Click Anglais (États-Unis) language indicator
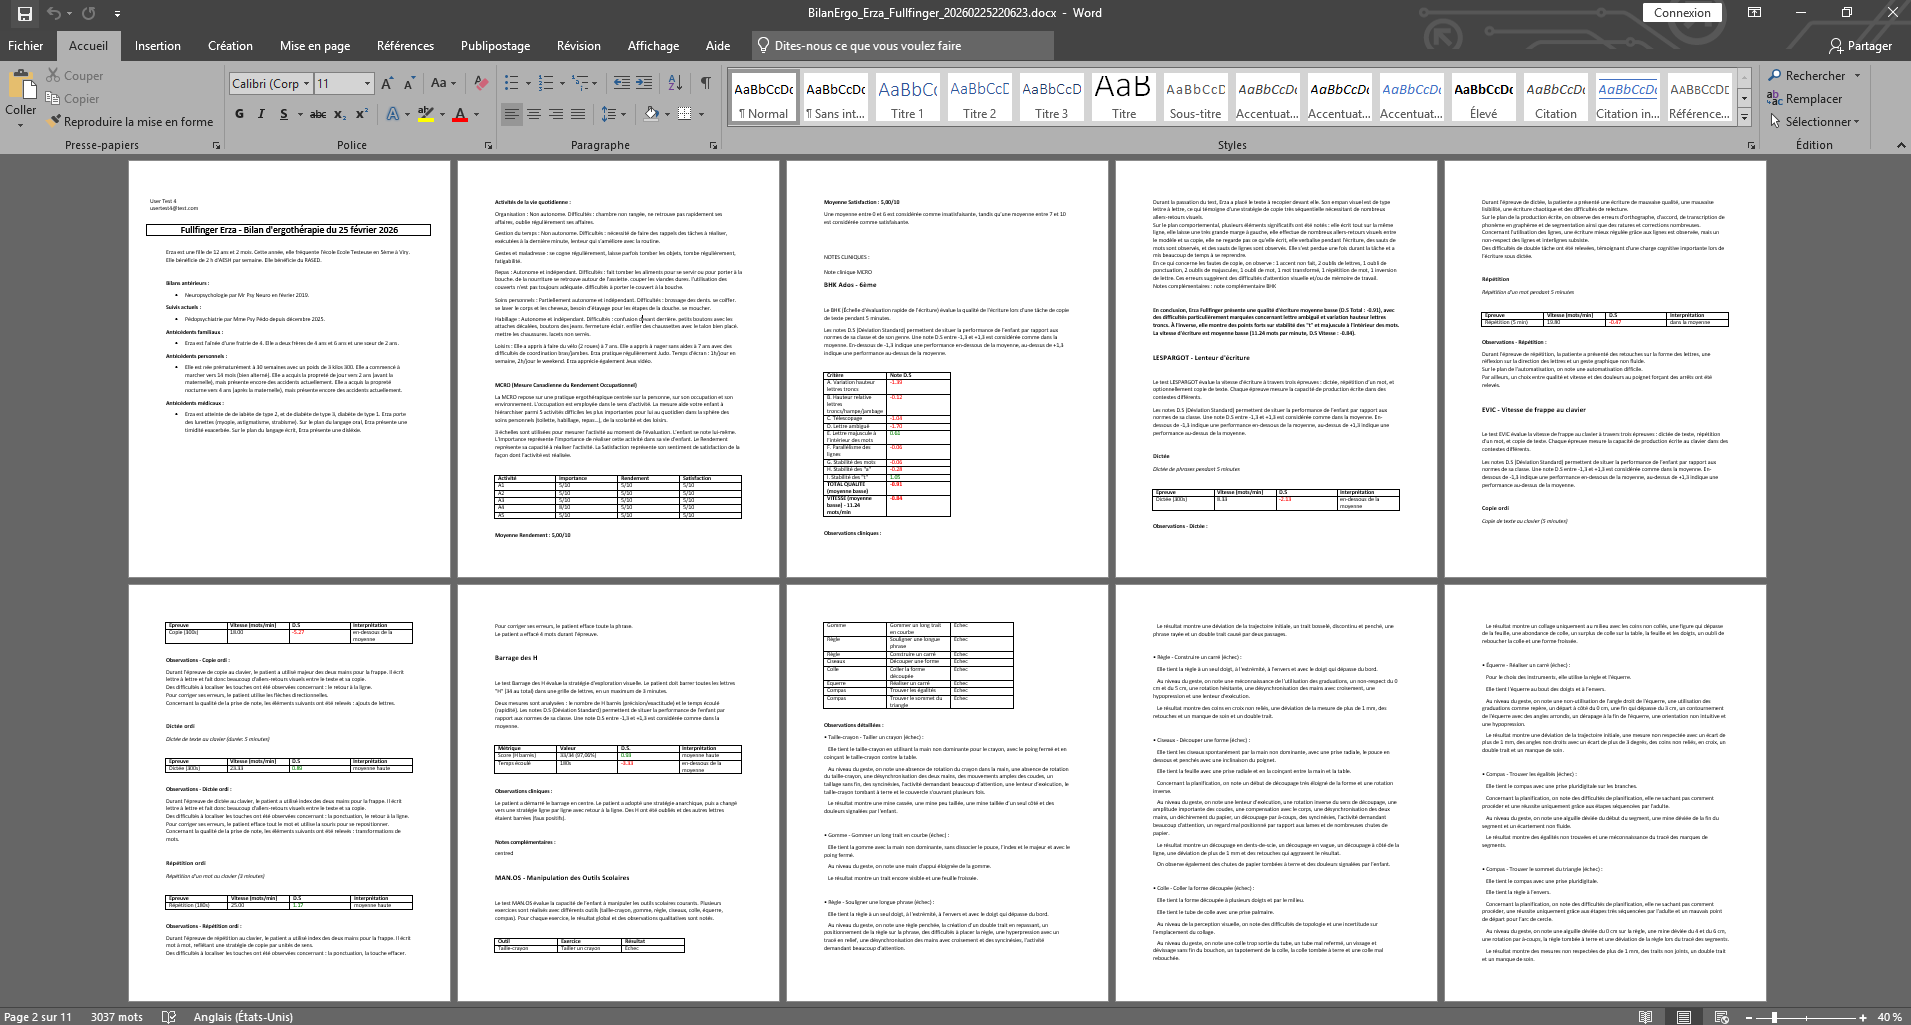Image resolution: width=1911 pixels, height=1025 pixels. point(243,1017)
